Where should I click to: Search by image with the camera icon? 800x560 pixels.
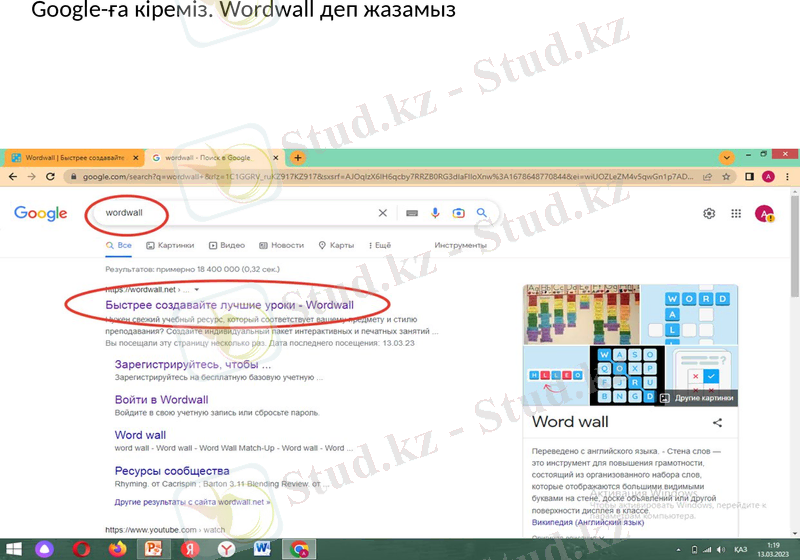click(459, 213)
